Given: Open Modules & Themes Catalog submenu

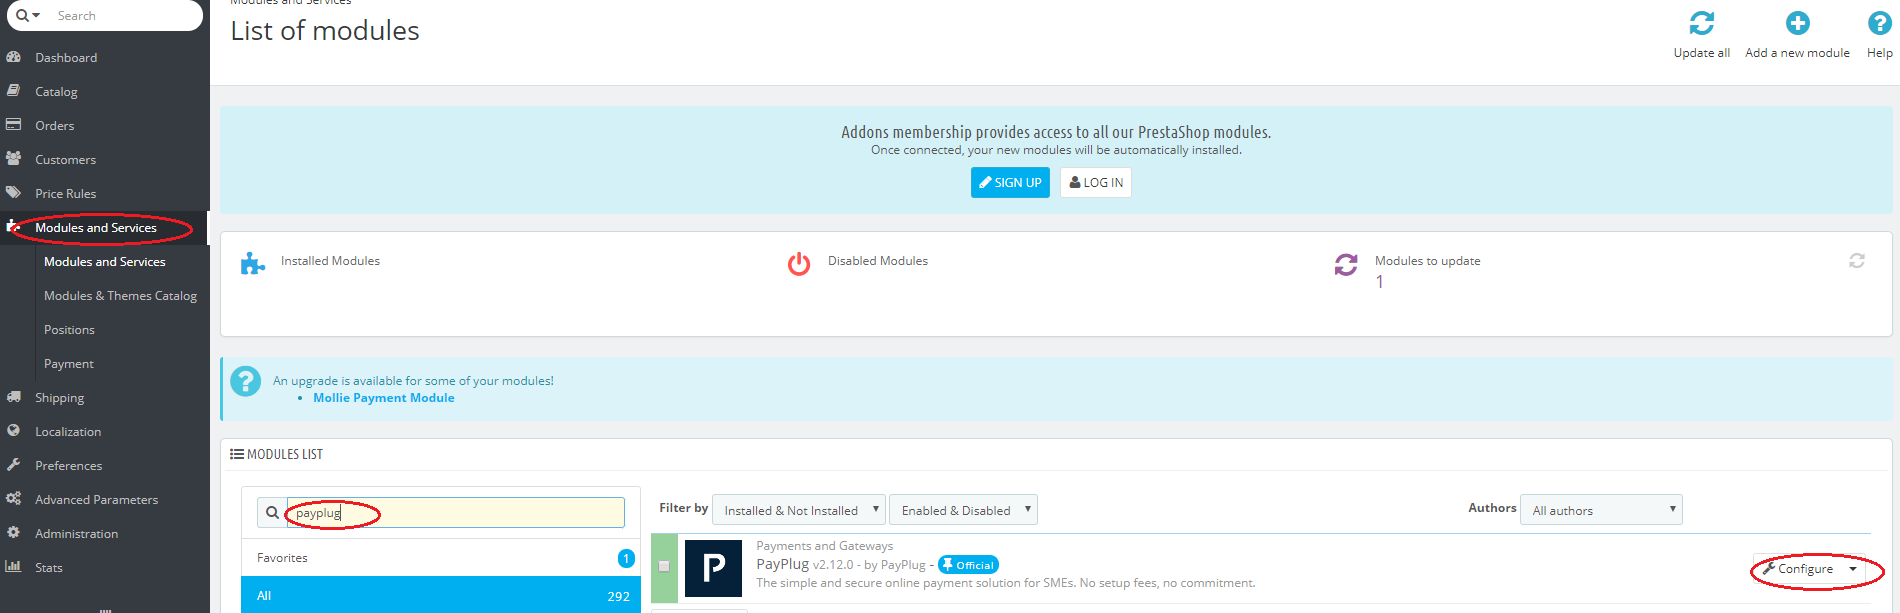Looking at the screenshot, I should pos(120,296).
